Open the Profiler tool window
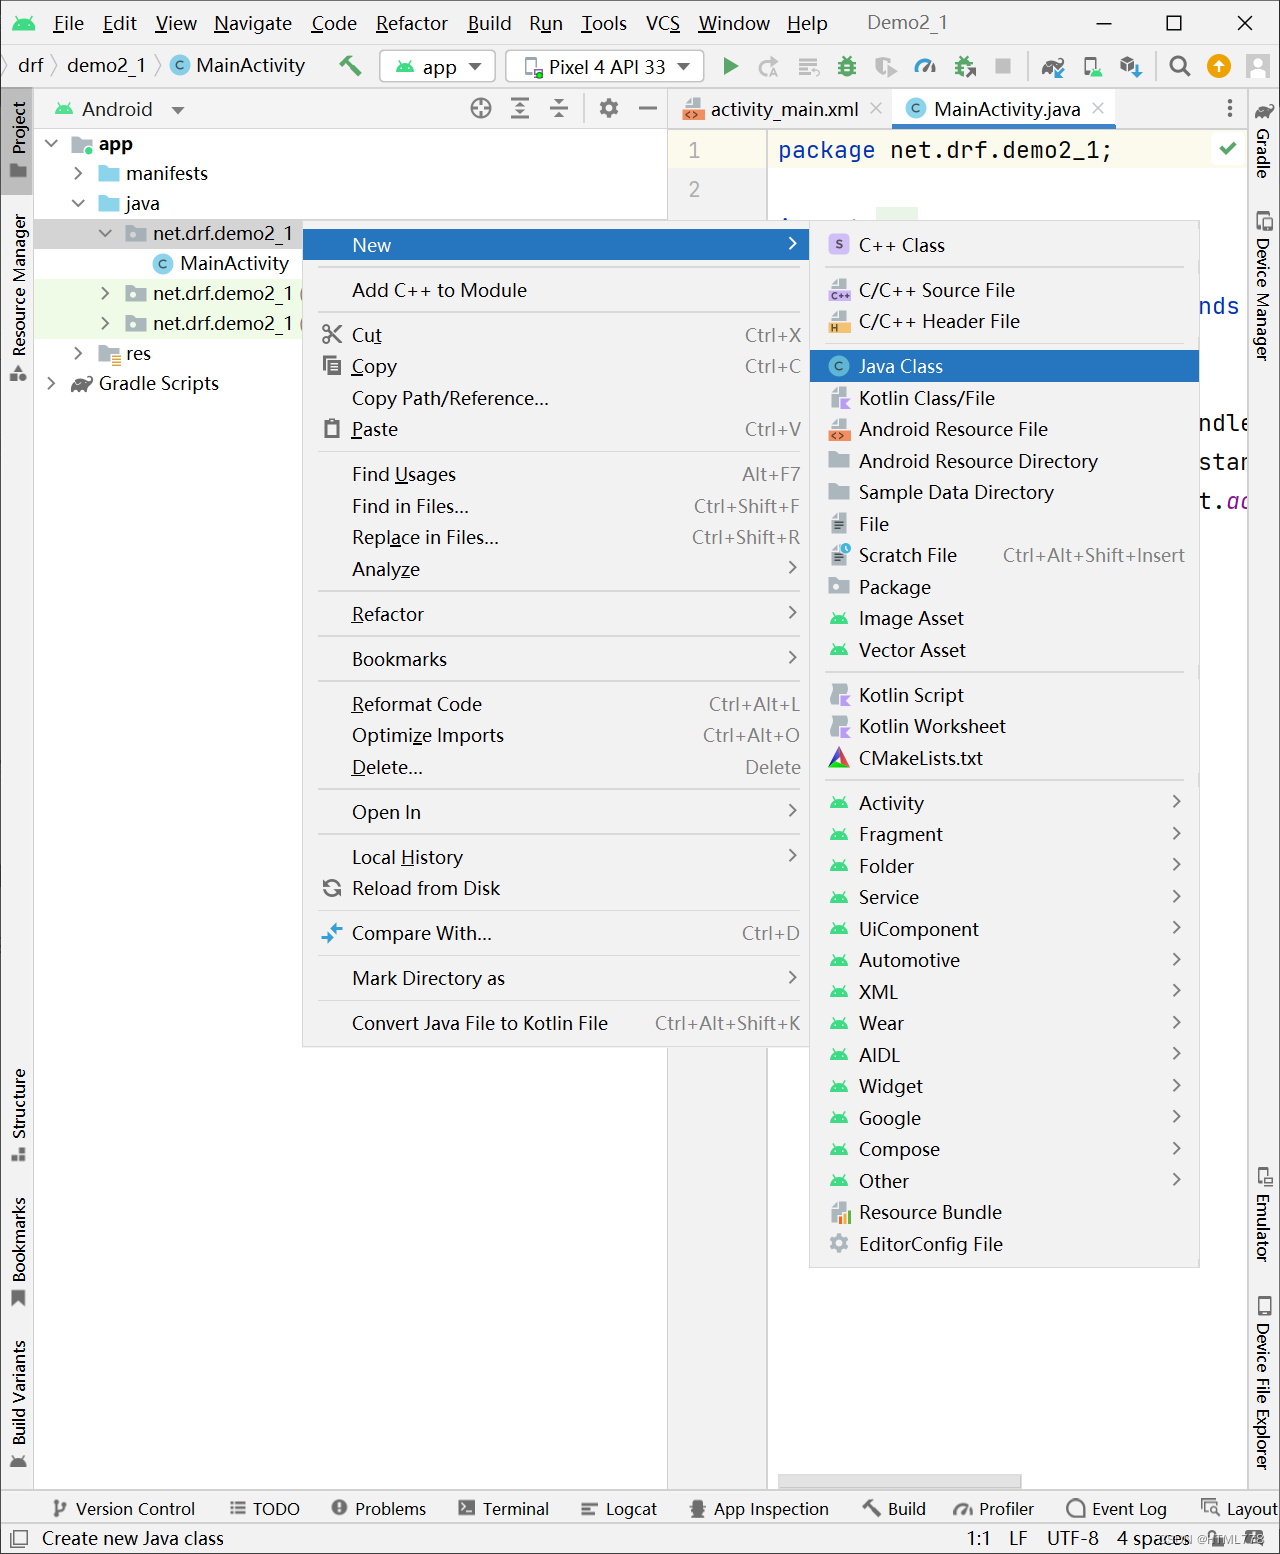The image size is (1280, 1554). point(993,1509)
